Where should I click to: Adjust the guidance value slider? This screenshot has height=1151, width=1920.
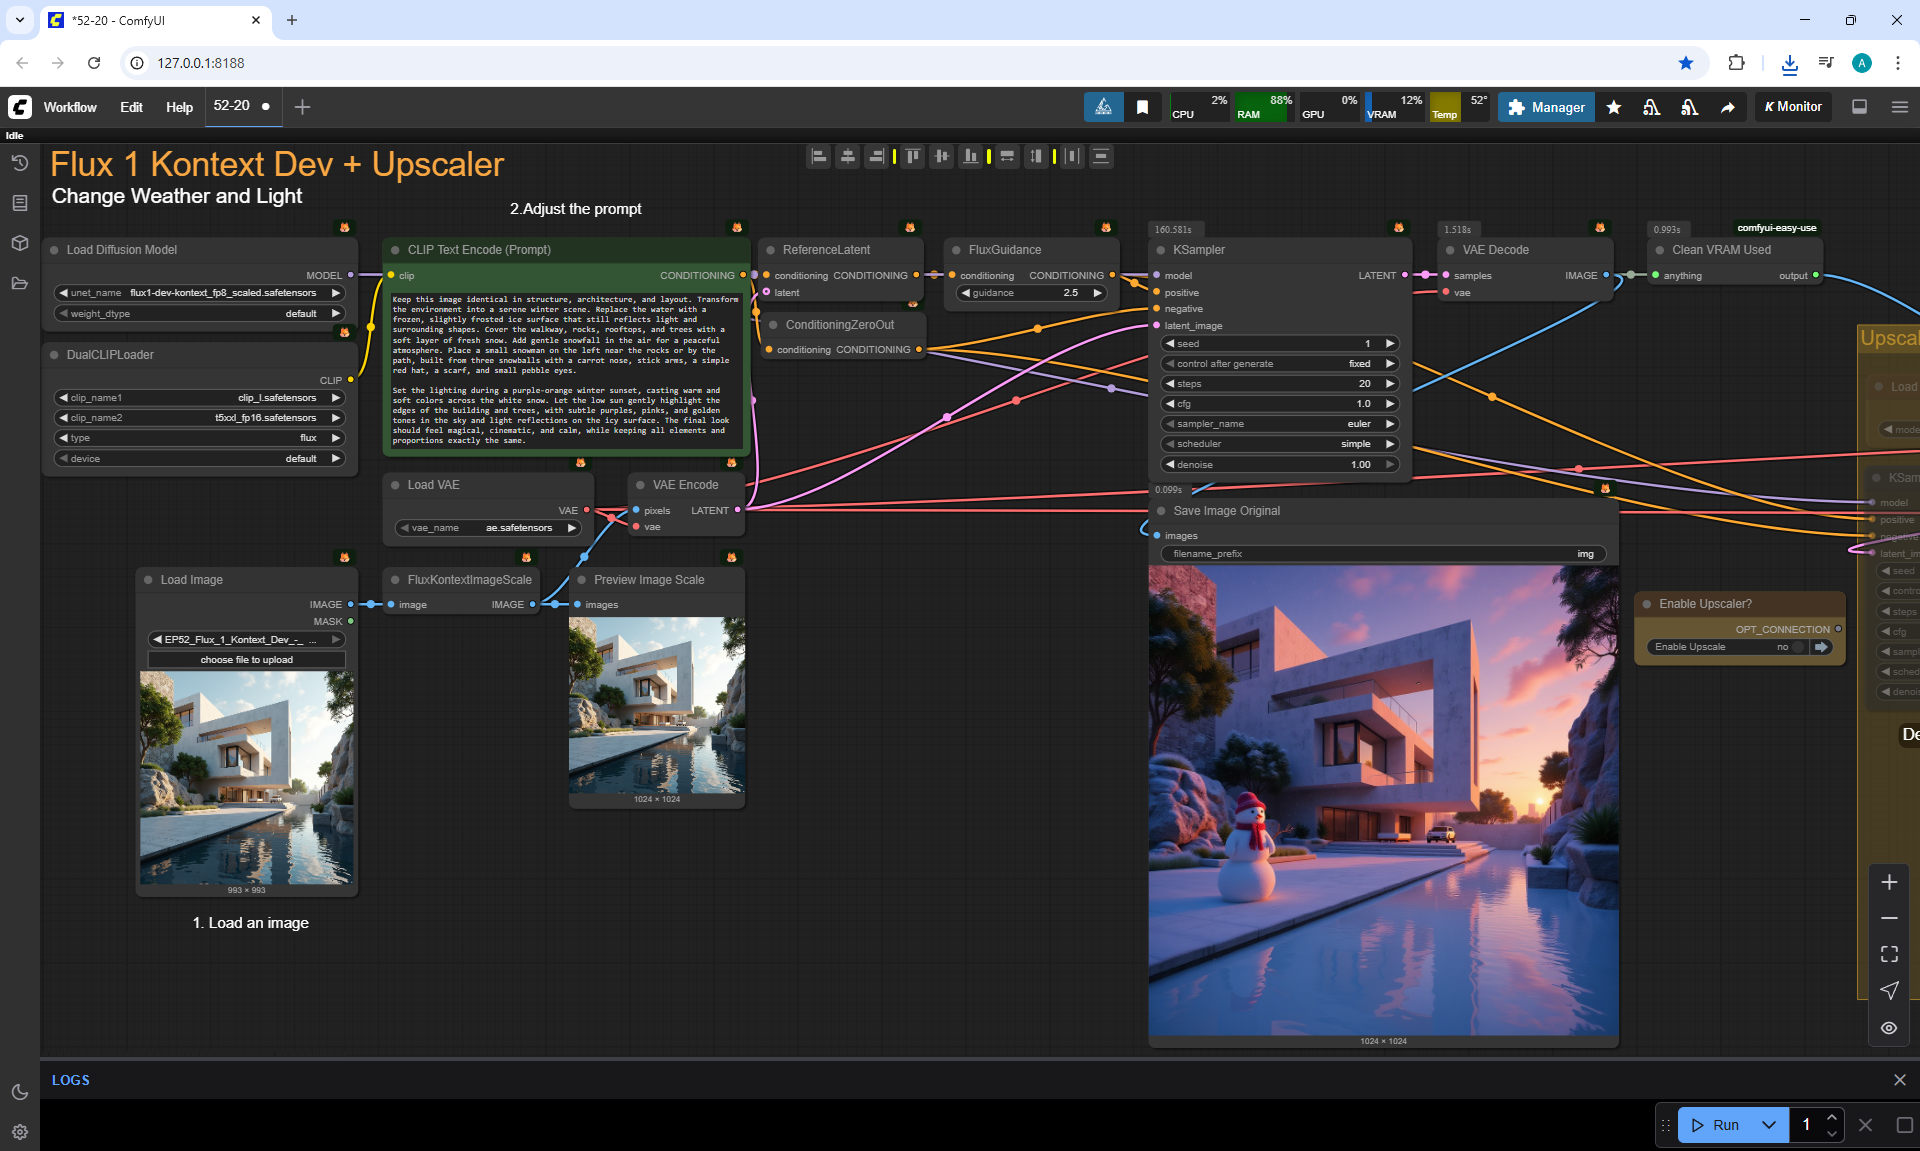coord(1031,293)
